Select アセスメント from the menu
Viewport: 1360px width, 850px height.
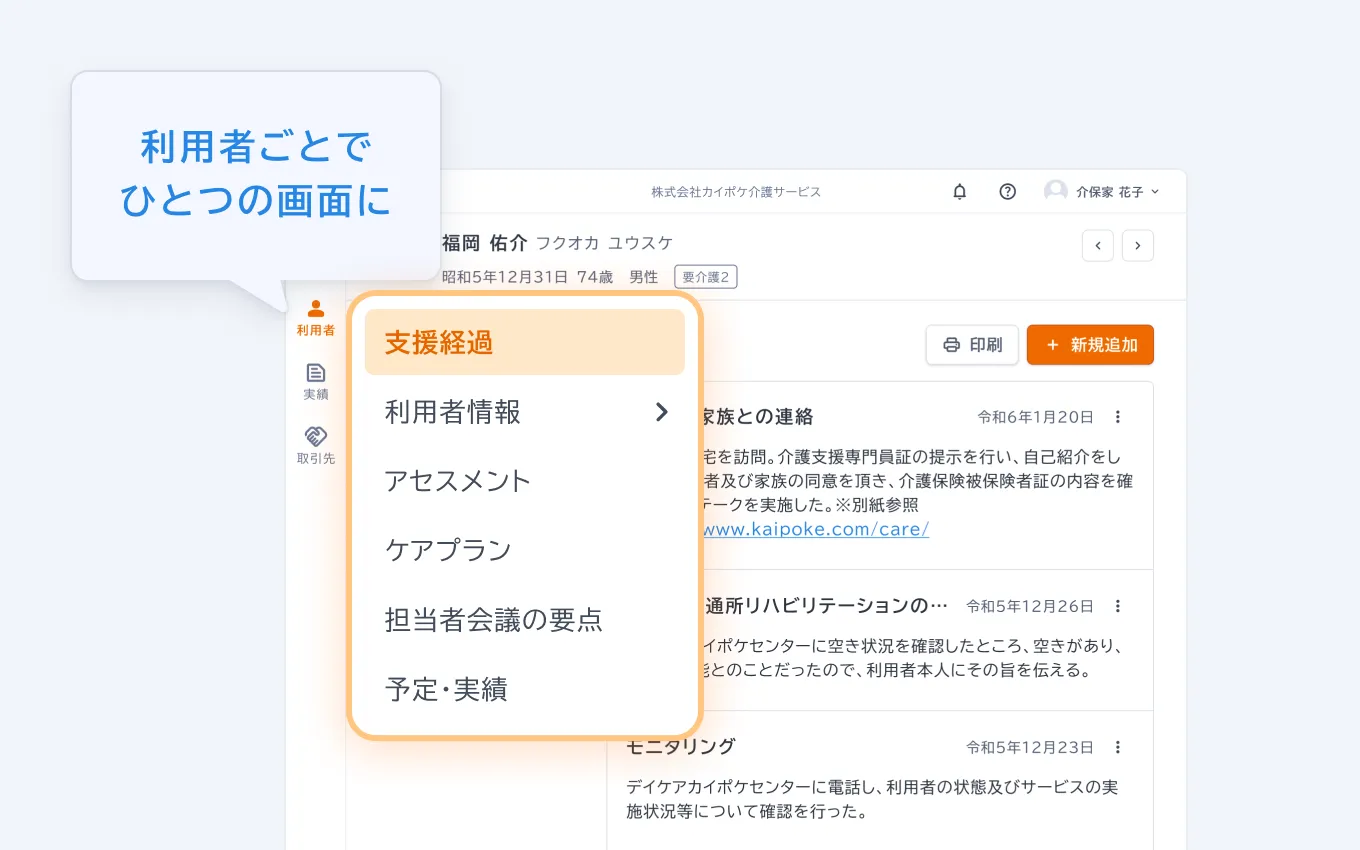tap(457, 481)
